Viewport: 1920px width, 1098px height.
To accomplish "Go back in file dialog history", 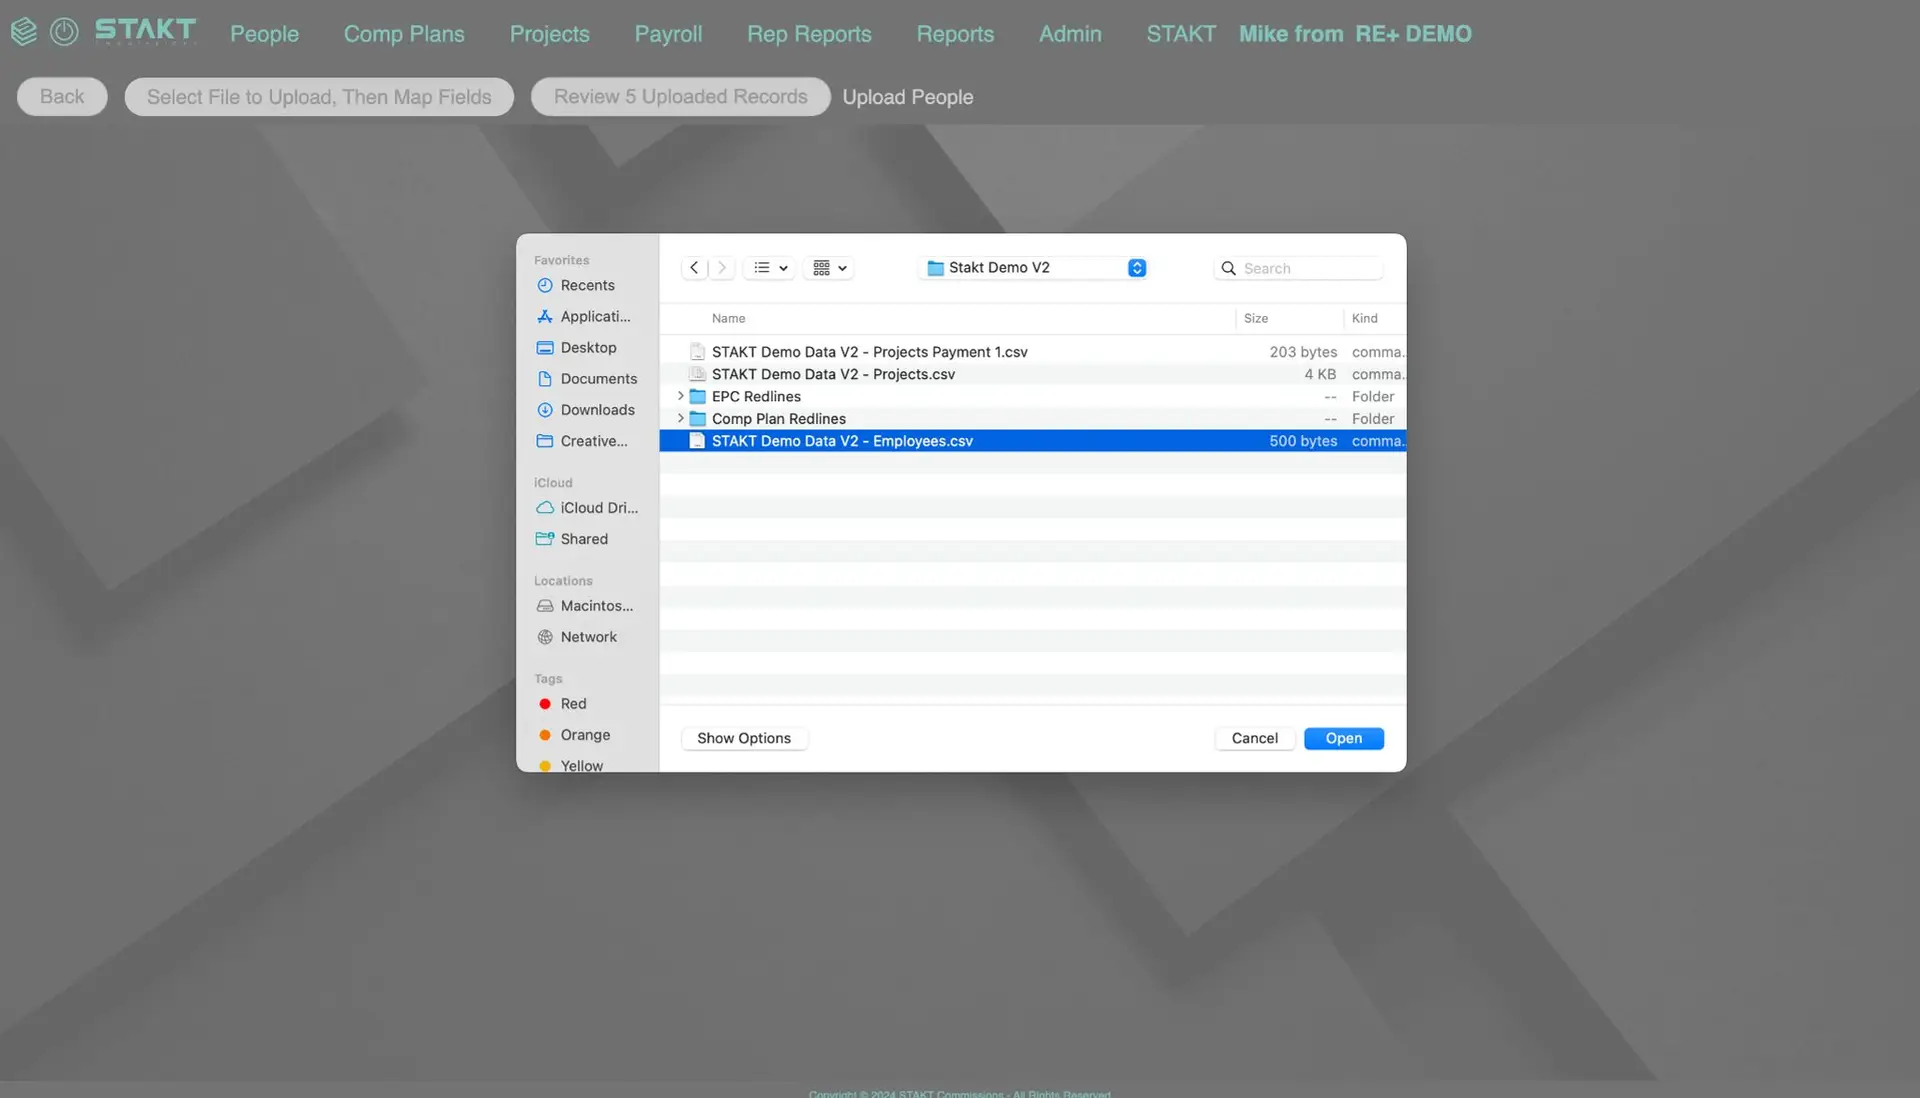I will pos(694,268).
